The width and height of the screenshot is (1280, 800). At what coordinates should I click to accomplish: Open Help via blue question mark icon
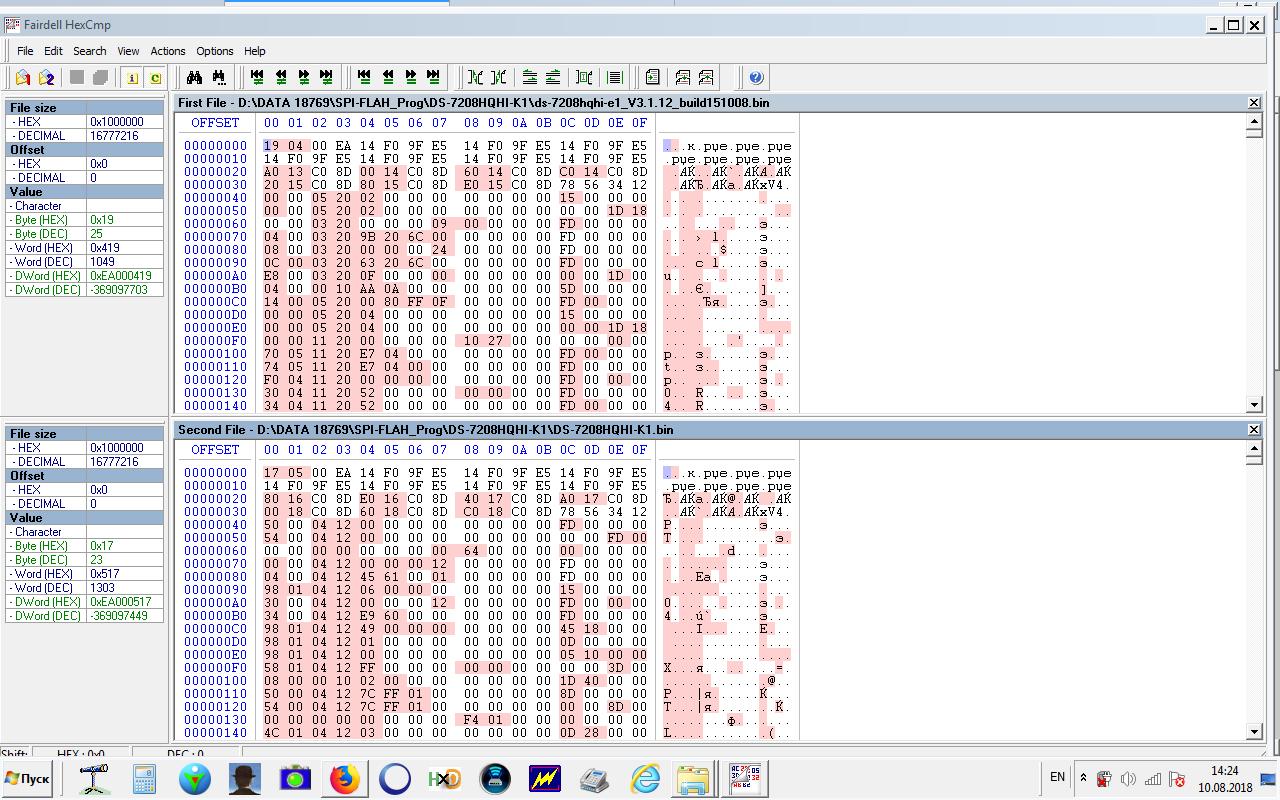756,77
